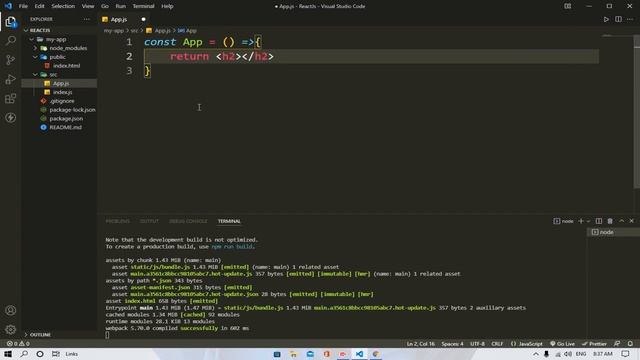
Task: Open the launch profile dropdown next to the plus
Action: point(588,221)
